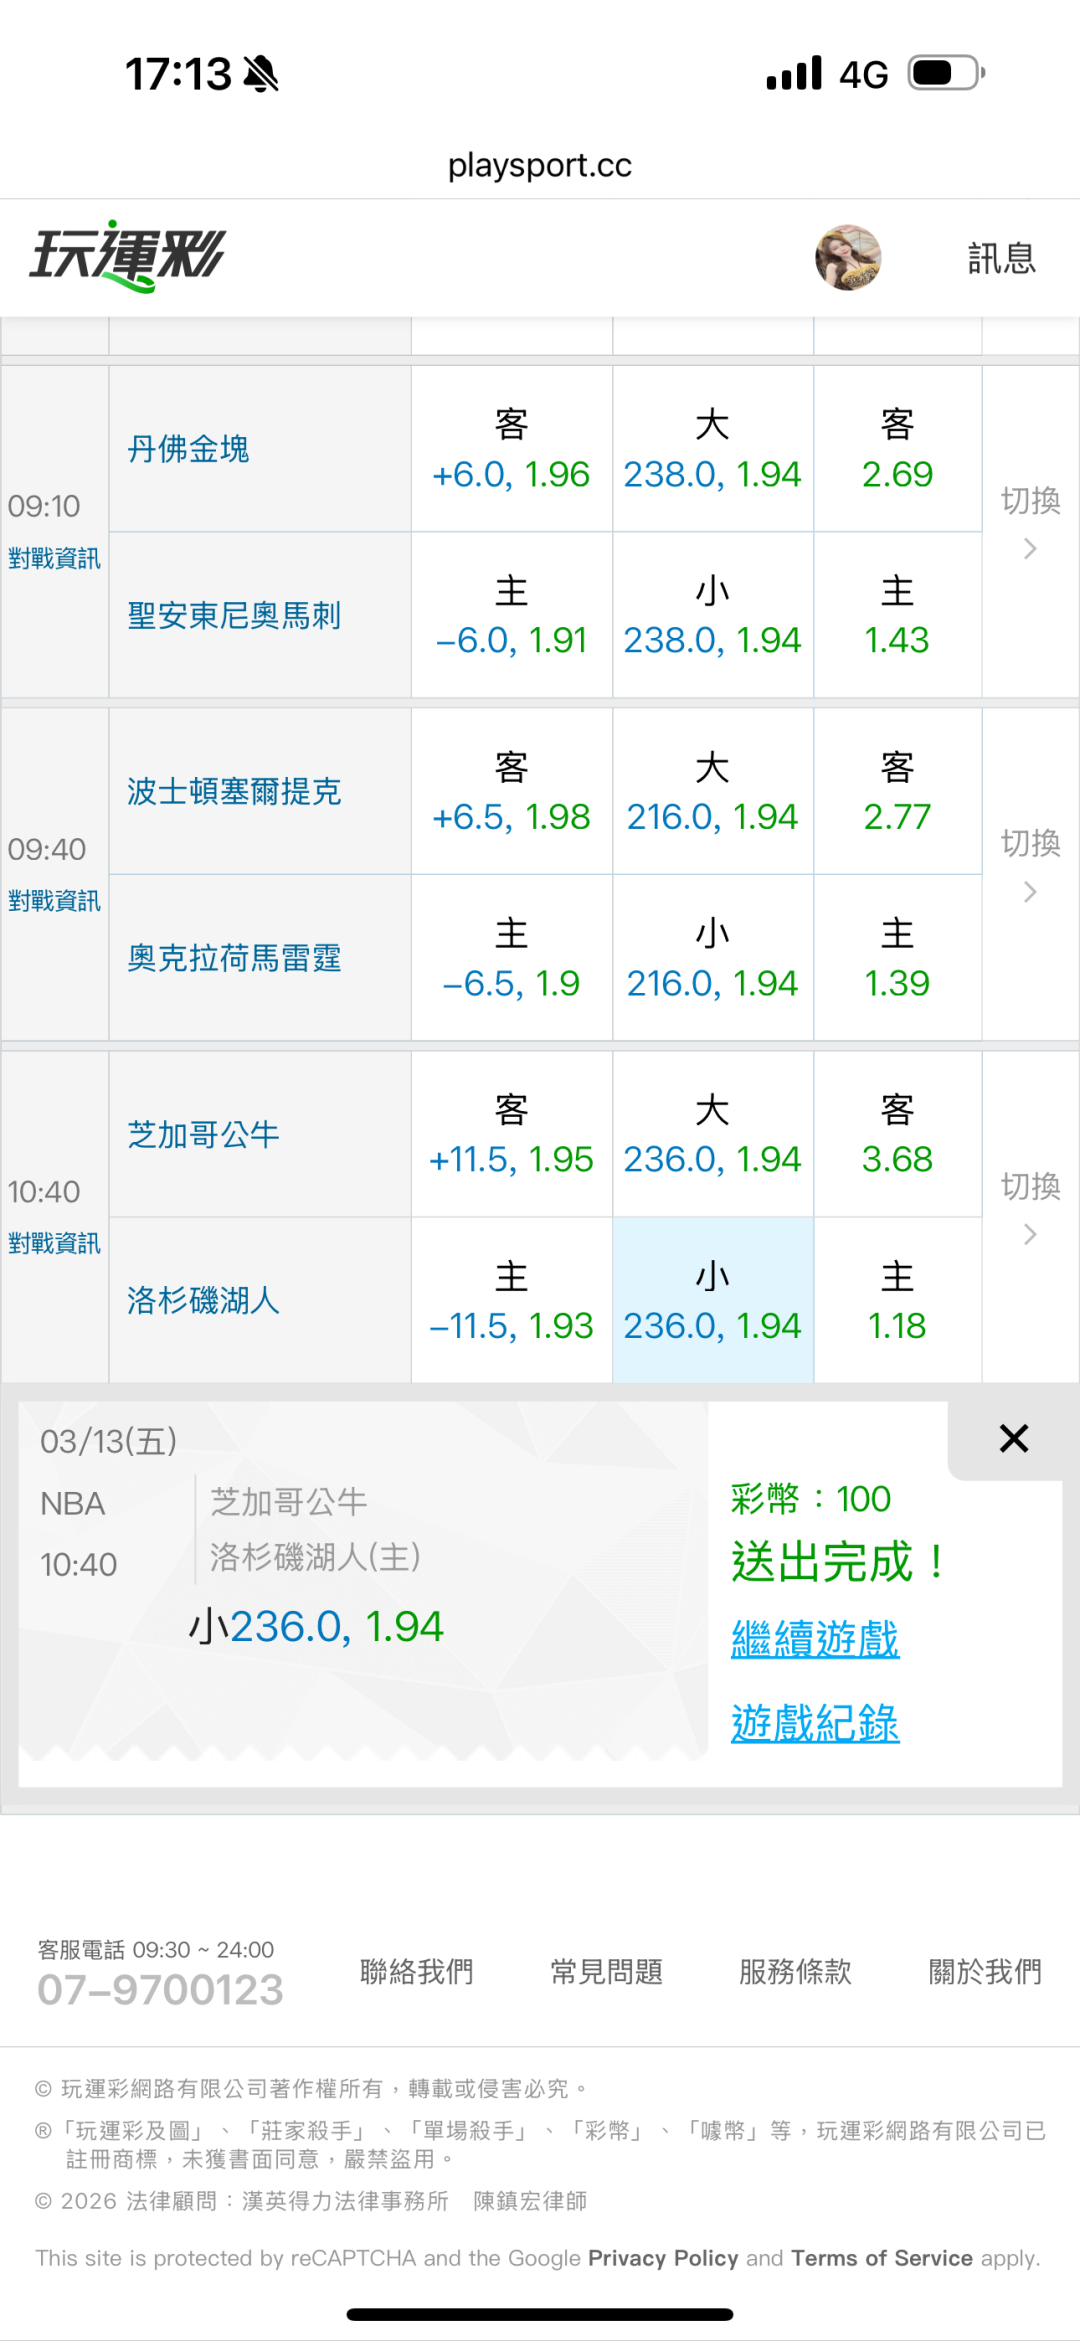Screen dimensions: 1080x2341
Task: Open 對戰資訊 for the 09:10 game
Action: pos(54,559)
